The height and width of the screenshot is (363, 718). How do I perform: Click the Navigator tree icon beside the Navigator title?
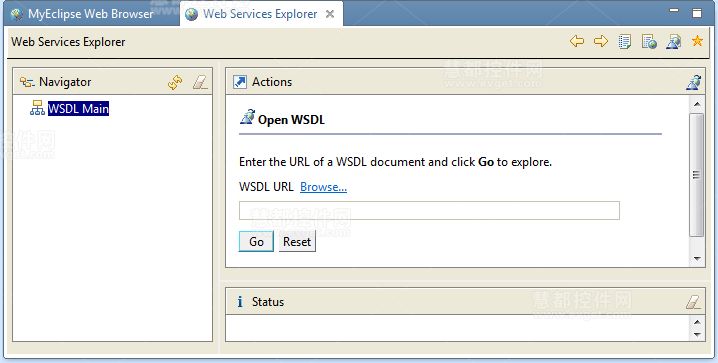pos(27,82)
